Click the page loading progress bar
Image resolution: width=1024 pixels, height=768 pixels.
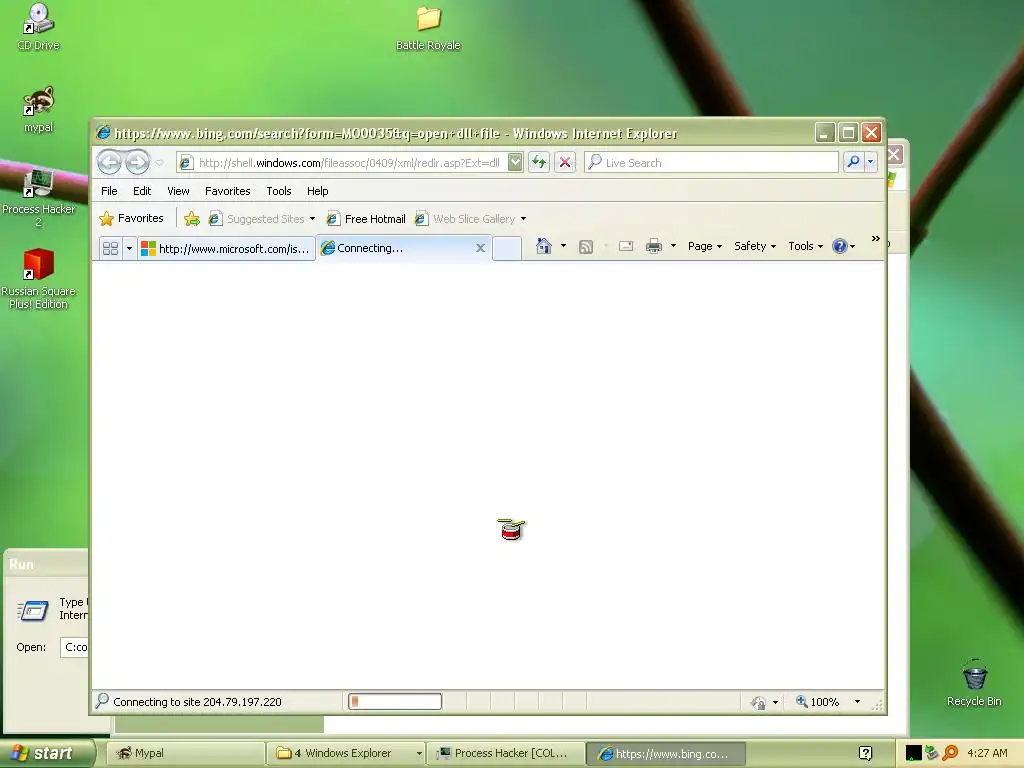click(395, 702)
